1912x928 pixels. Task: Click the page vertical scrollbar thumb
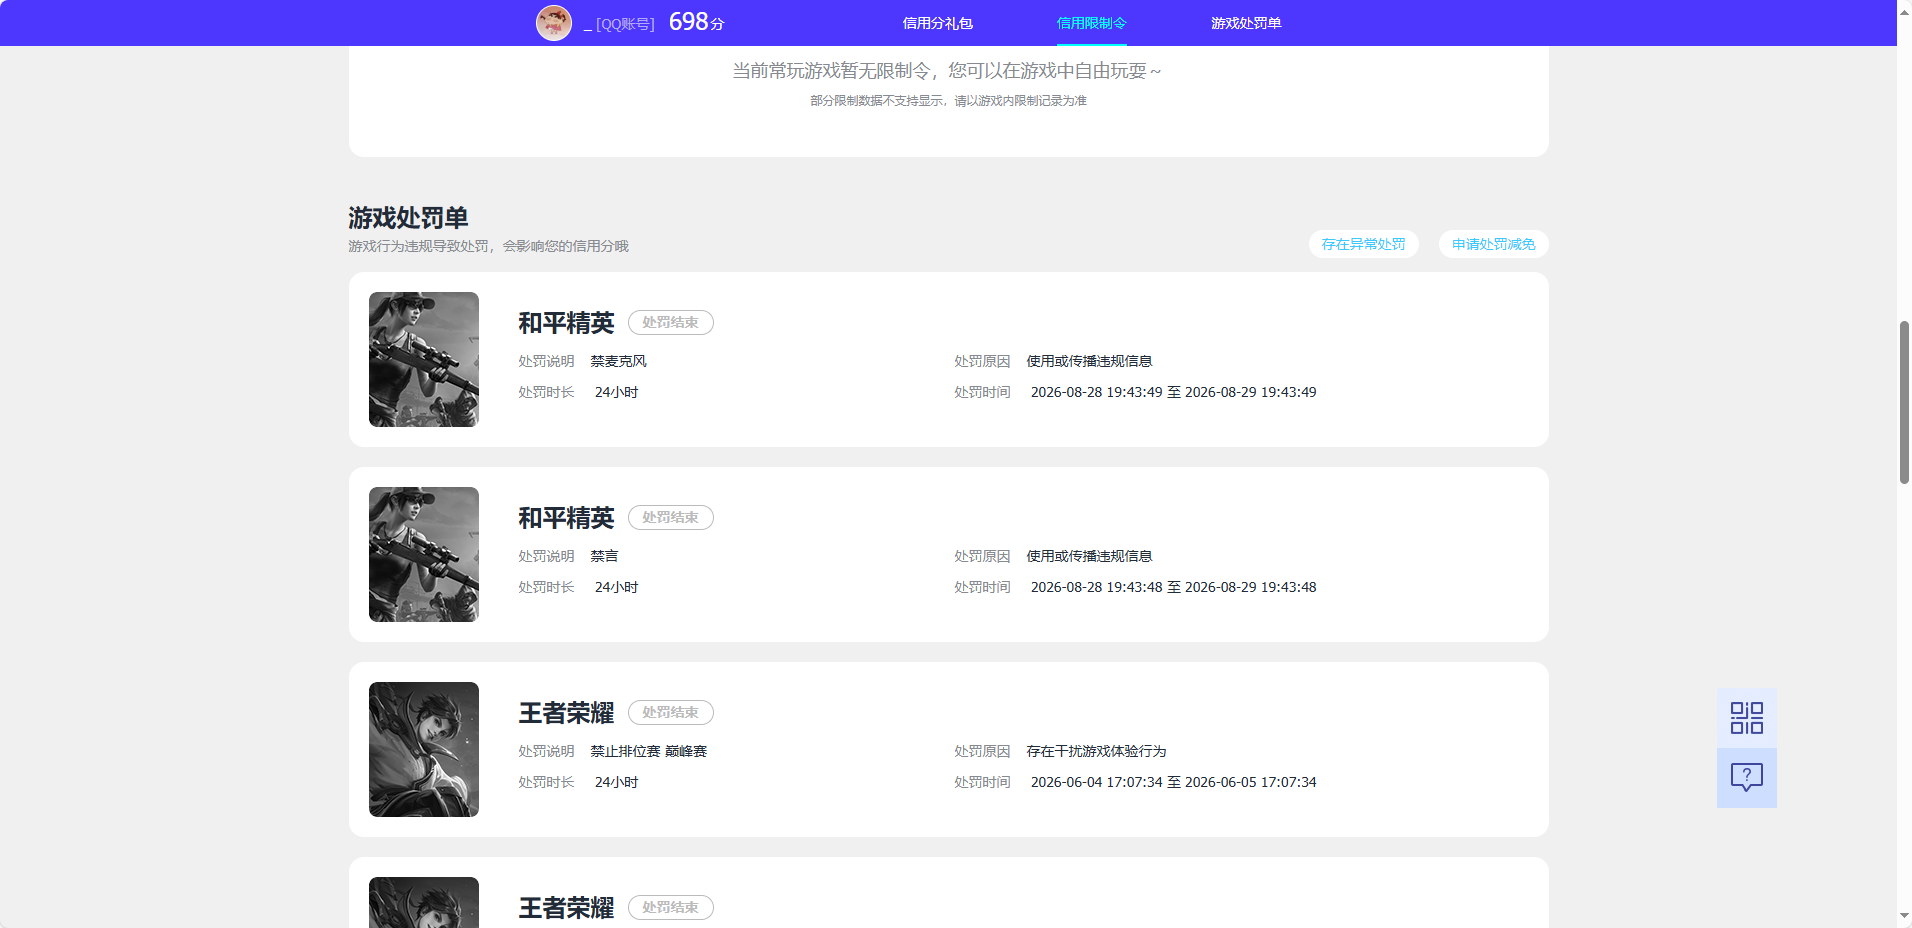1904,402
